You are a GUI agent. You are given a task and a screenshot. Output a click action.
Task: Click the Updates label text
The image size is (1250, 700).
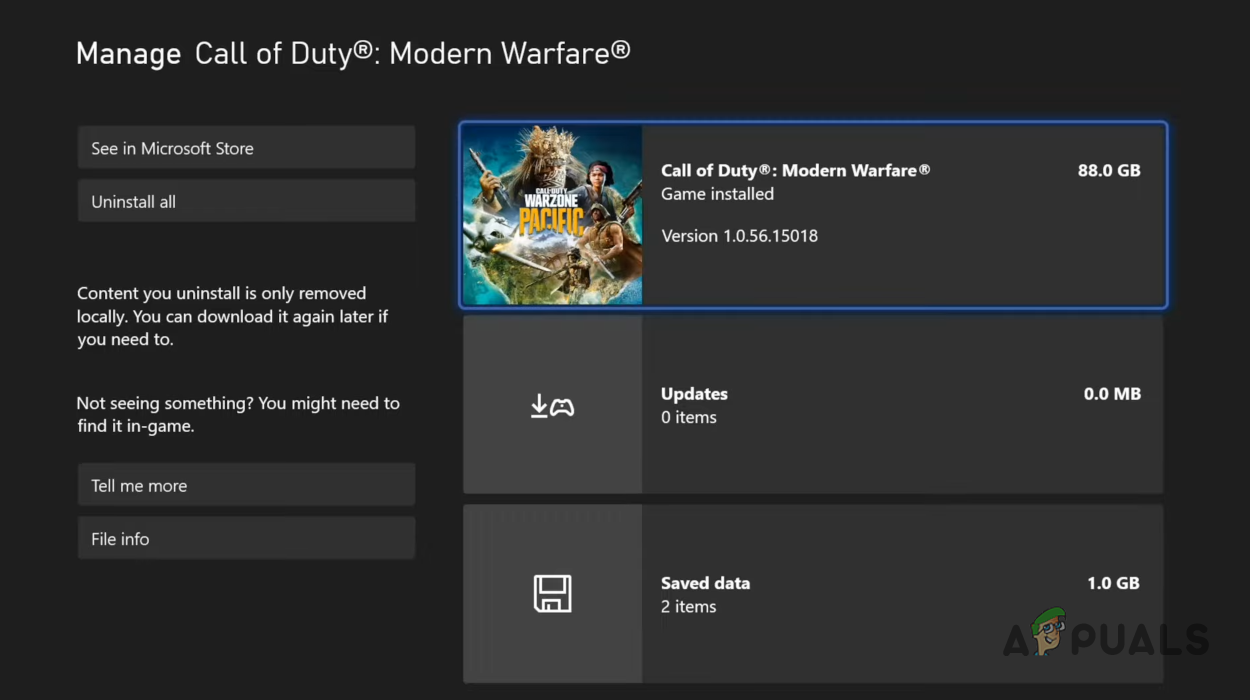(x=694, y=394)
